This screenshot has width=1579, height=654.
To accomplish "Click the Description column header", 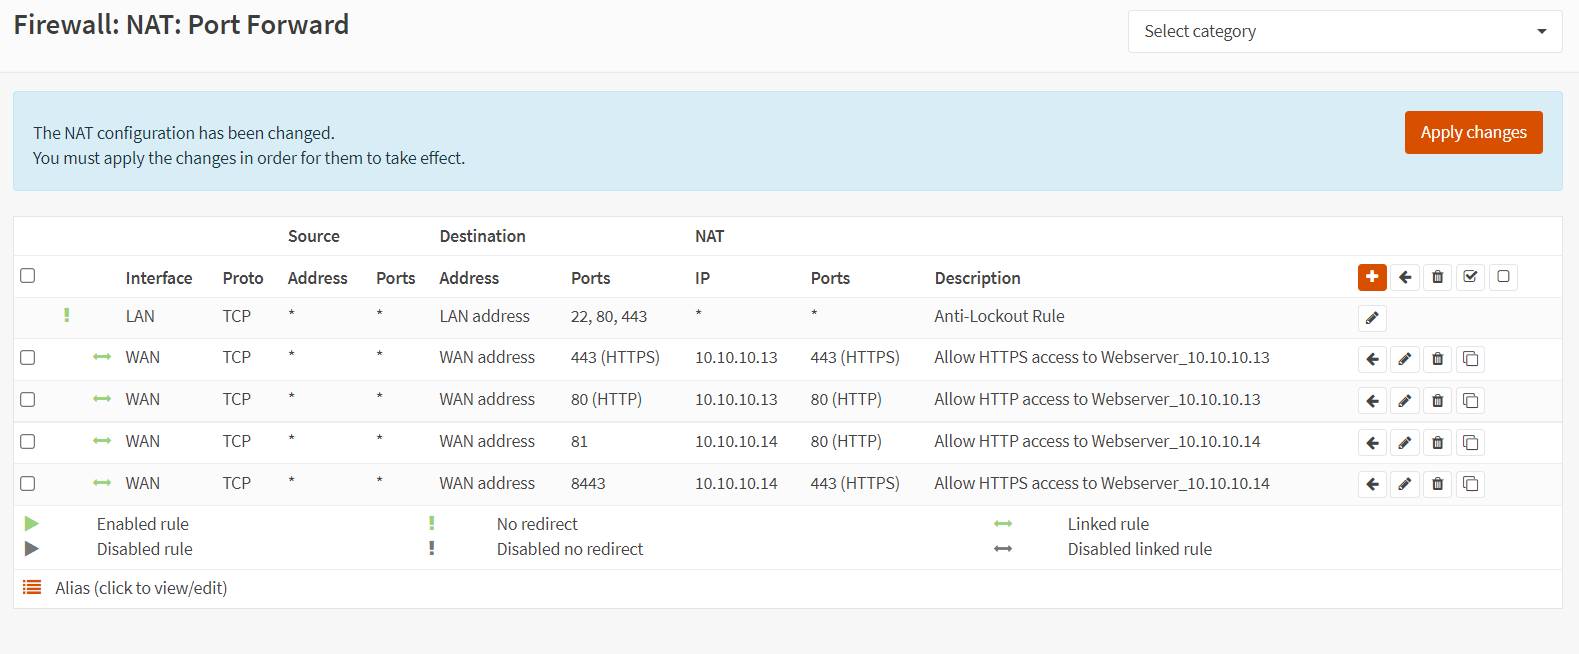I will [977, 278].
